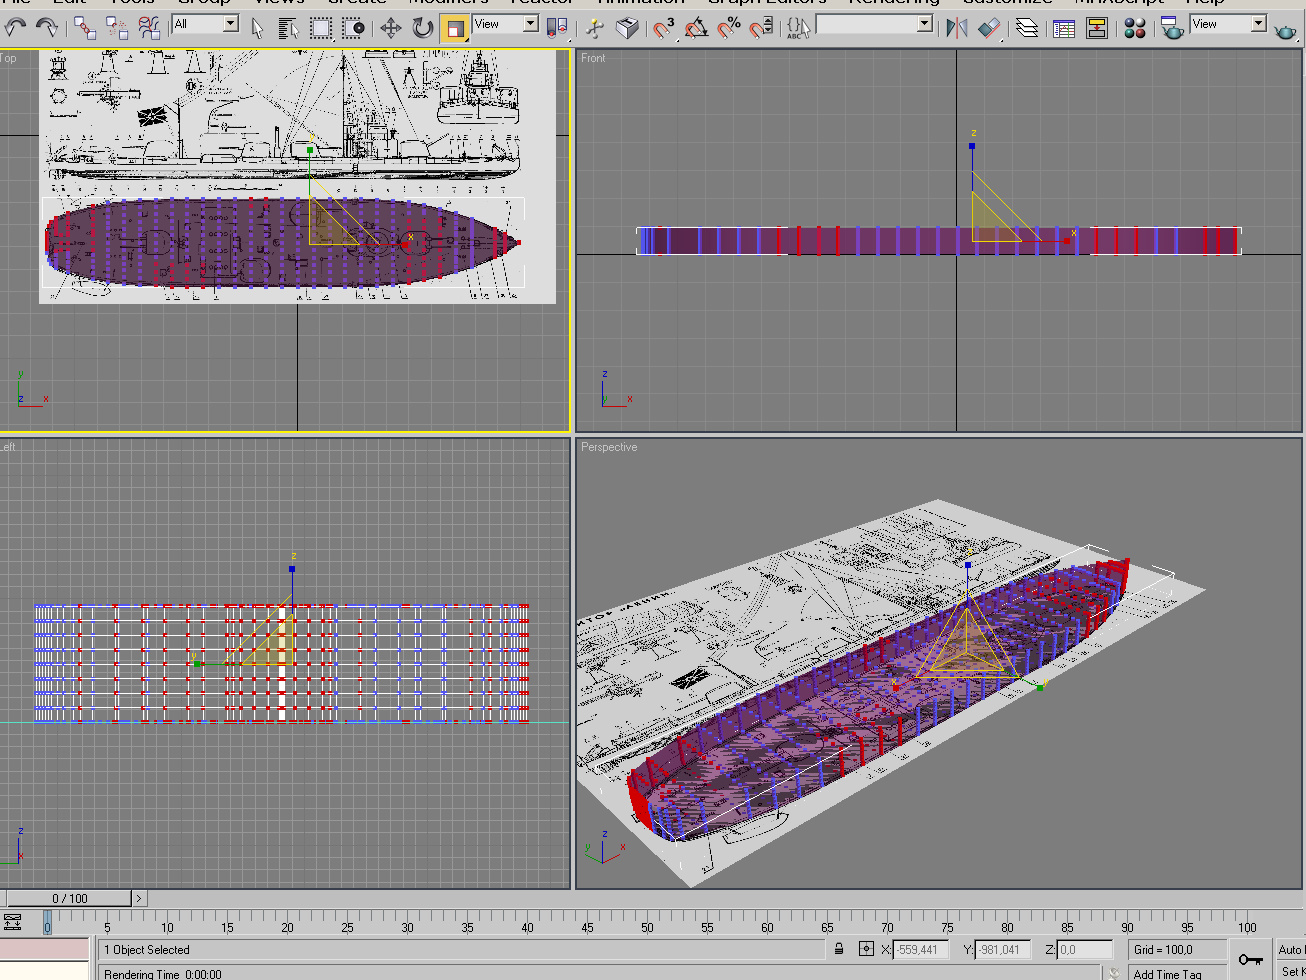The height and width of the screenshot is (980, 1306).
Task: Activate the Select and Link tool
Action: (85, 27)
